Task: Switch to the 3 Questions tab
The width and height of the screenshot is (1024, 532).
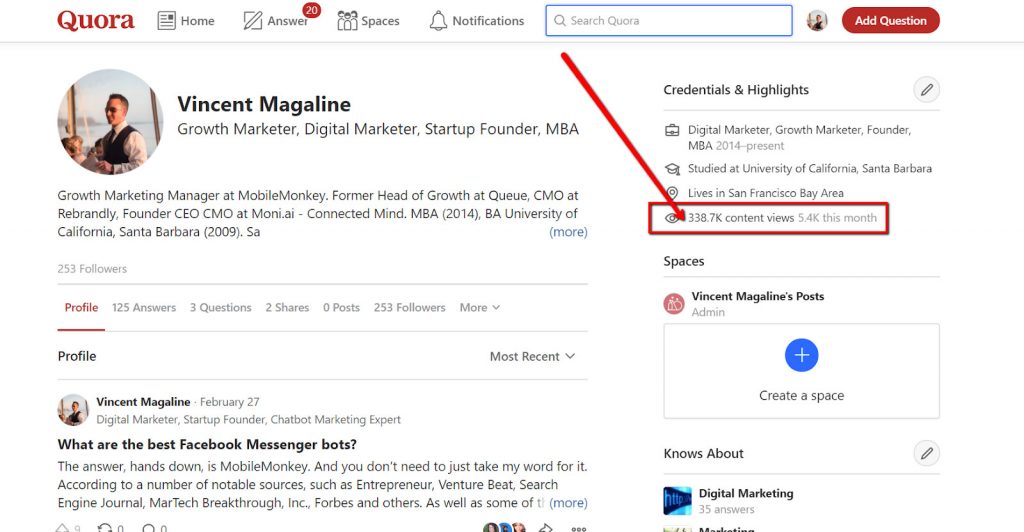Action: [221, 307]
